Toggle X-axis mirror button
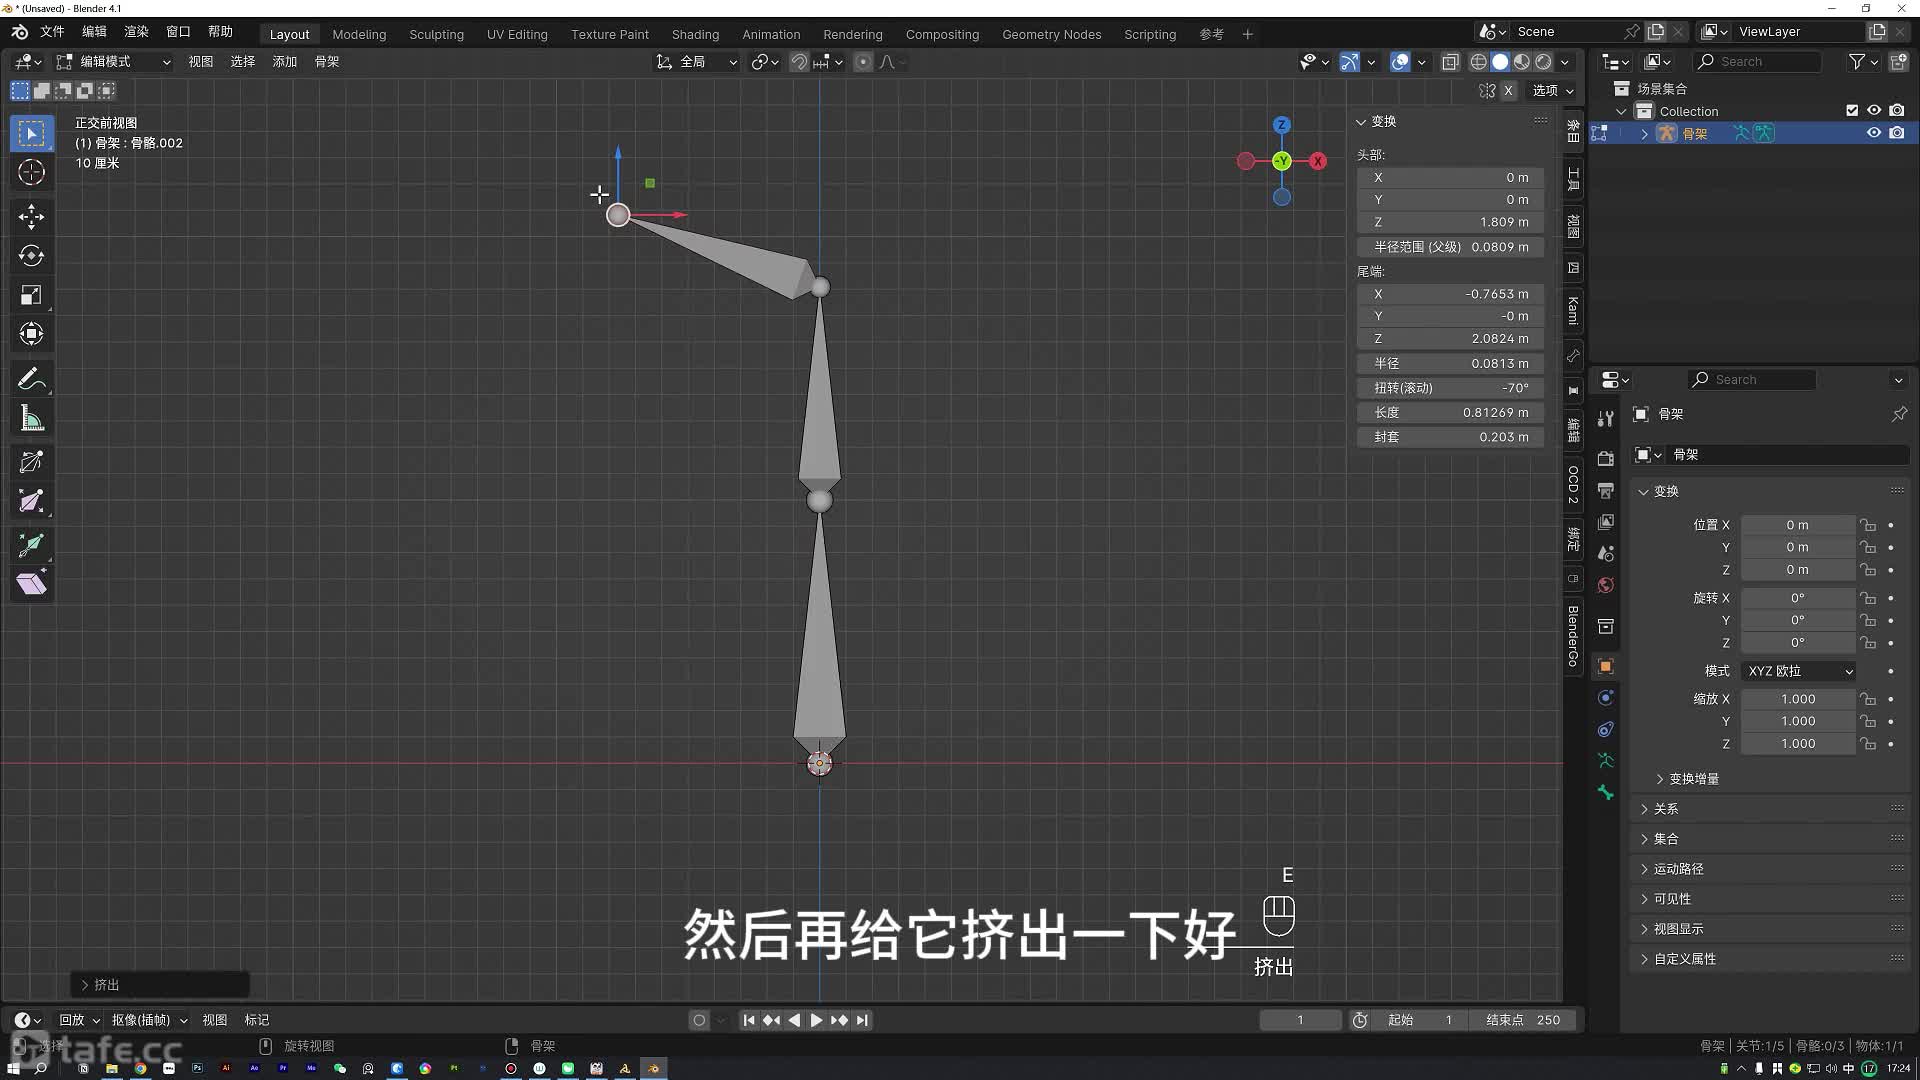 (1509, 90)
